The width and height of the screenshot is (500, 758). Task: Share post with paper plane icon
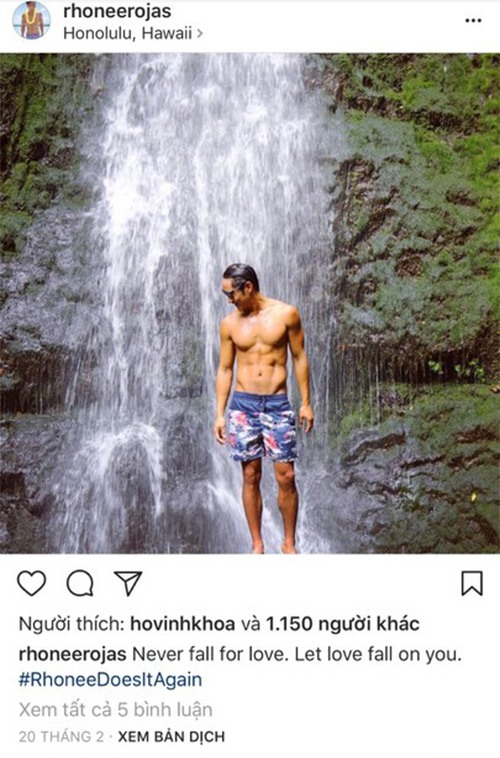128,583
